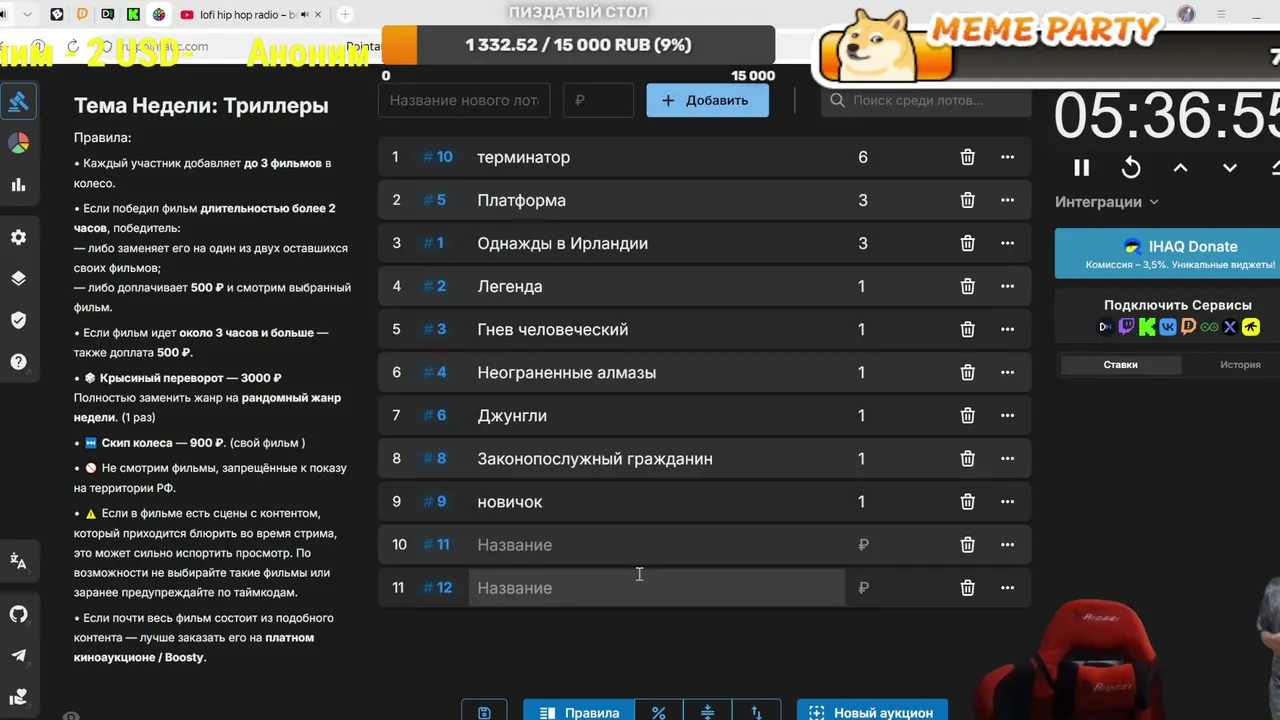The height and width of the screenshot is (720, 1280).
Task: Reset the timer with the circular arrow
Action: (x=1131, y=168)
